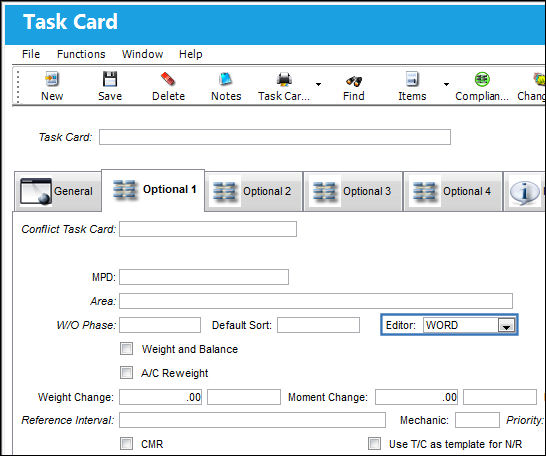Image resolution: width=546 pixels, height=456 pixels.
Task: Click the Default Sort label
Action: [x=242, y=325]
